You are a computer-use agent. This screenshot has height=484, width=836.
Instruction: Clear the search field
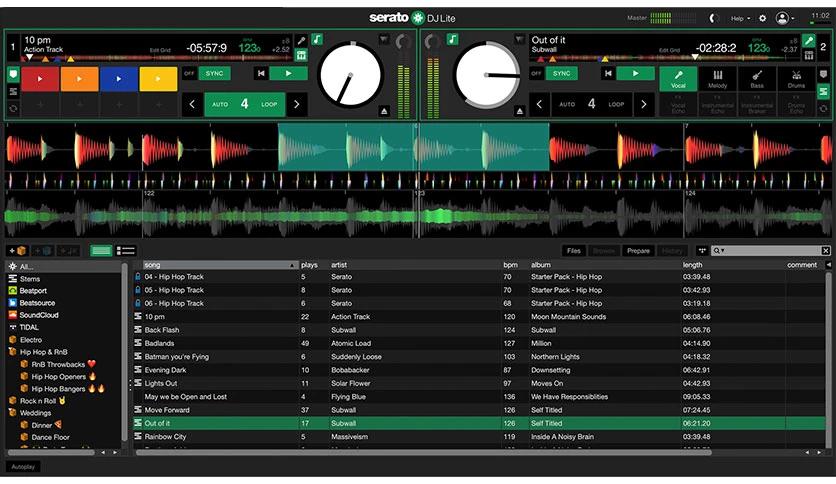tap(826, 251)
